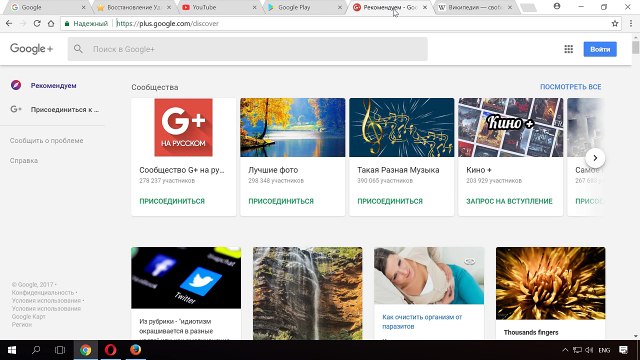This screenshot has width=640, height=360.
Task: Open Windows taskbar search
Action: click(36, 350)
